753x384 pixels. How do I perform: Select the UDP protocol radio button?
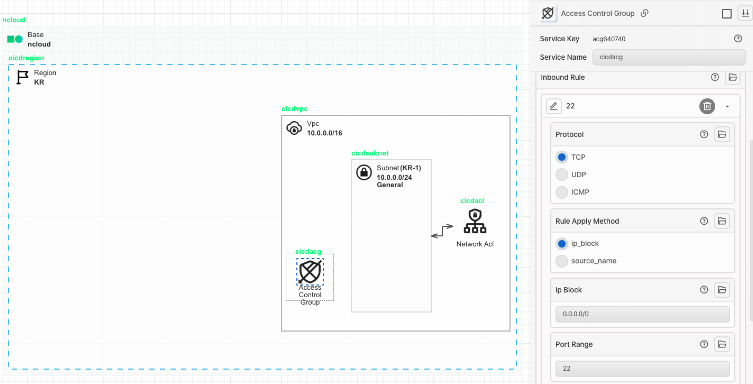pyautogui.click(x=561, y=174)
